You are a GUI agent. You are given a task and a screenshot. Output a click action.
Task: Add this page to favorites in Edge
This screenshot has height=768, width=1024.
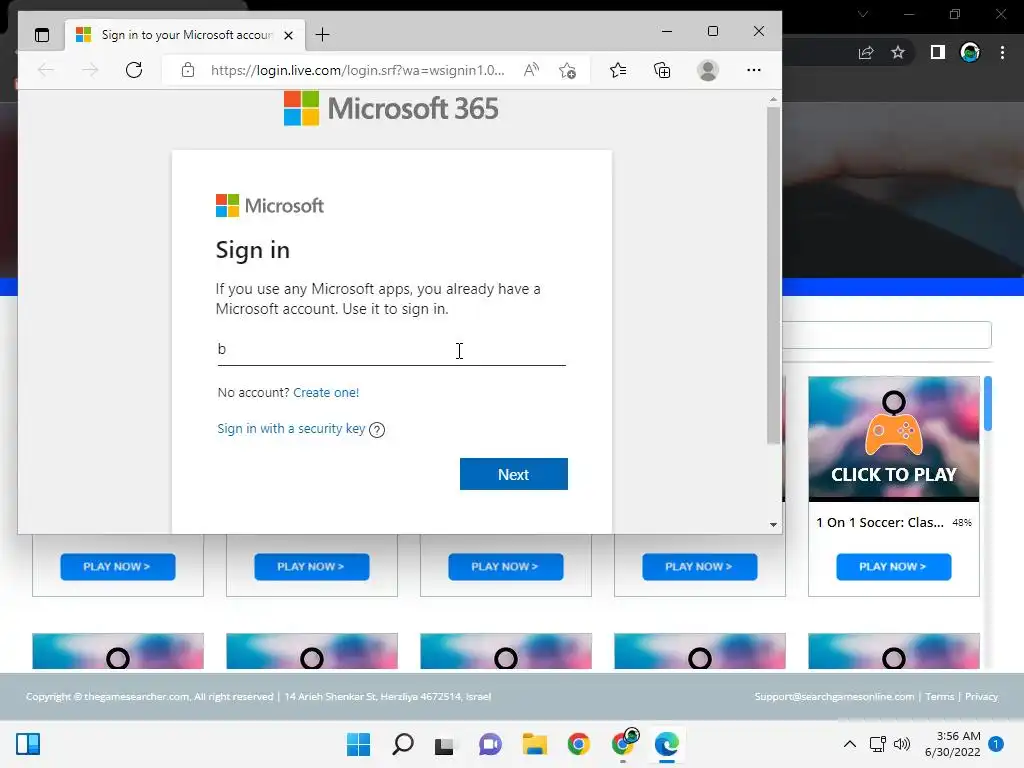point(568,70)
